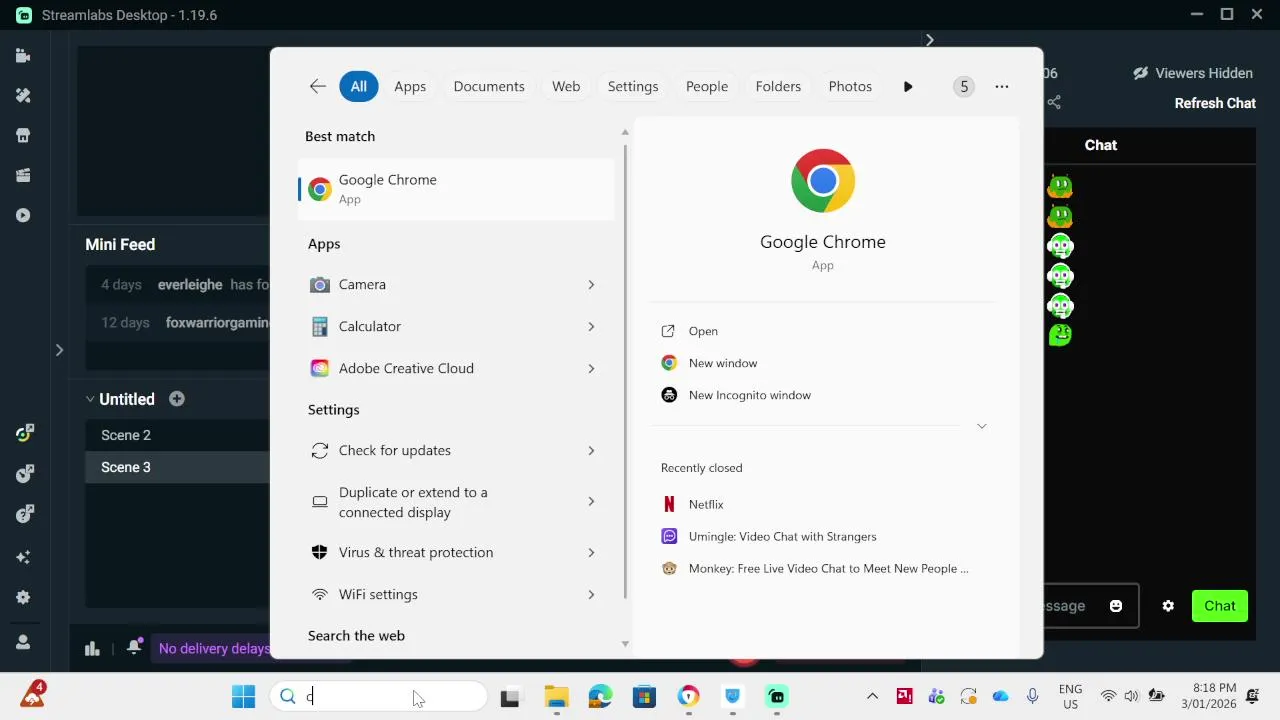Open File Explorer from the taskbar
This screenshot has height=720, width=1280.
[x=556, y=697]
